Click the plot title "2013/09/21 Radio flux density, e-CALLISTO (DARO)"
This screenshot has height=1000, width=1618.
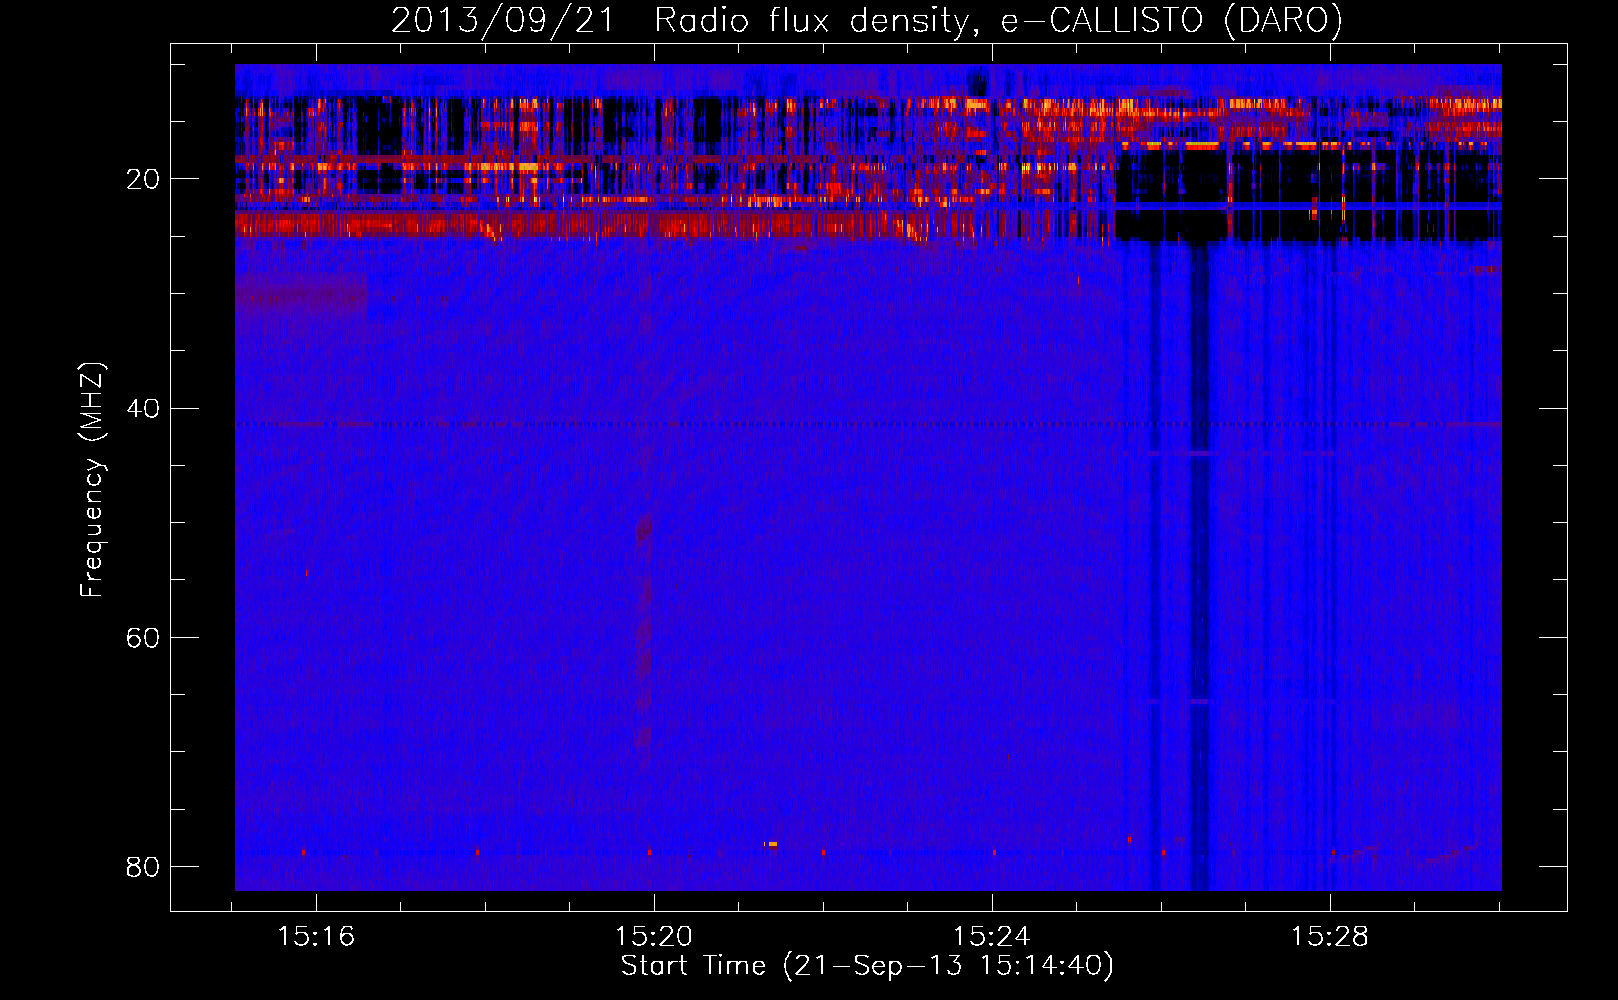[867, 20]
